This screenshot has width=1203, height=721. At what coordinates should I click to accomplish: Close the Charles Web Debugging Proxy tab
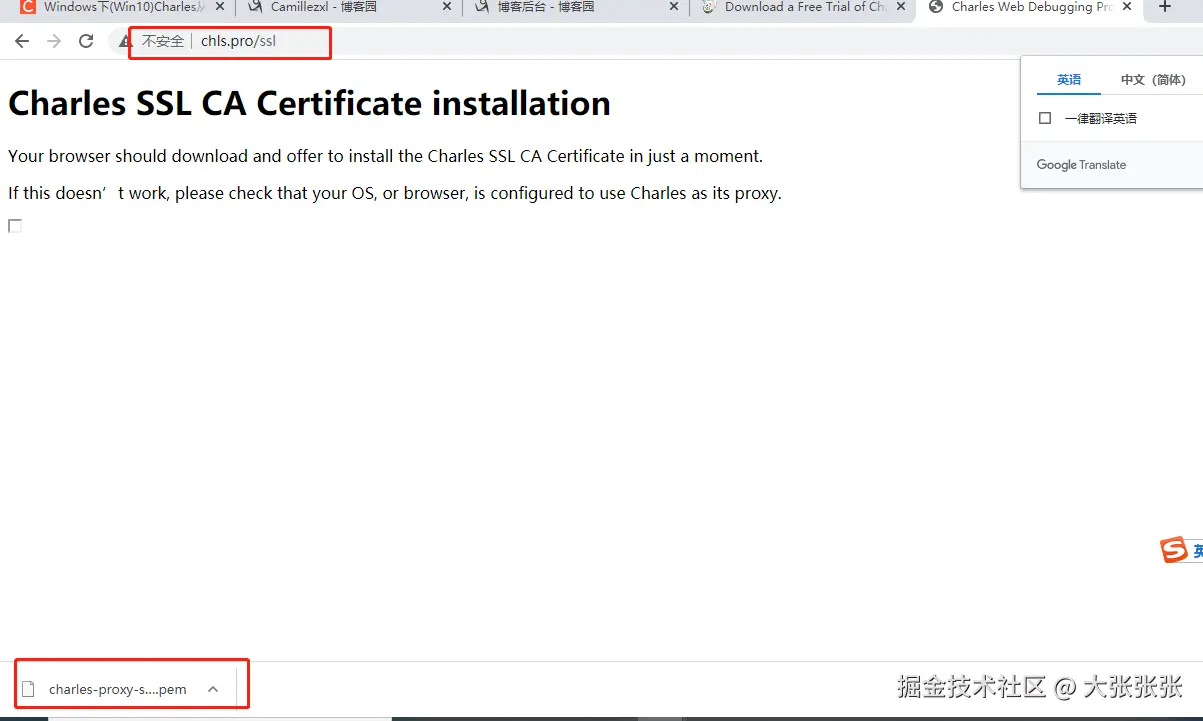[1128, 7]
